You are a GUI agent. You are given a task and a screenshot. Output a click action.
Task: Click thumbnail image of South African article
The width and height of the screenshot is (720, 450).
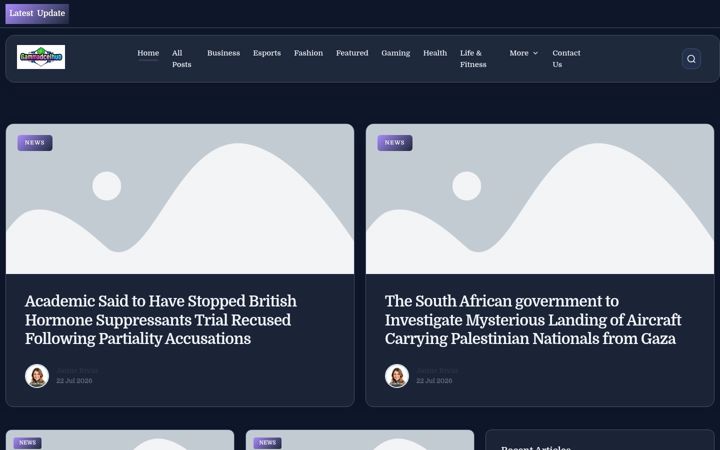[540, 199]
